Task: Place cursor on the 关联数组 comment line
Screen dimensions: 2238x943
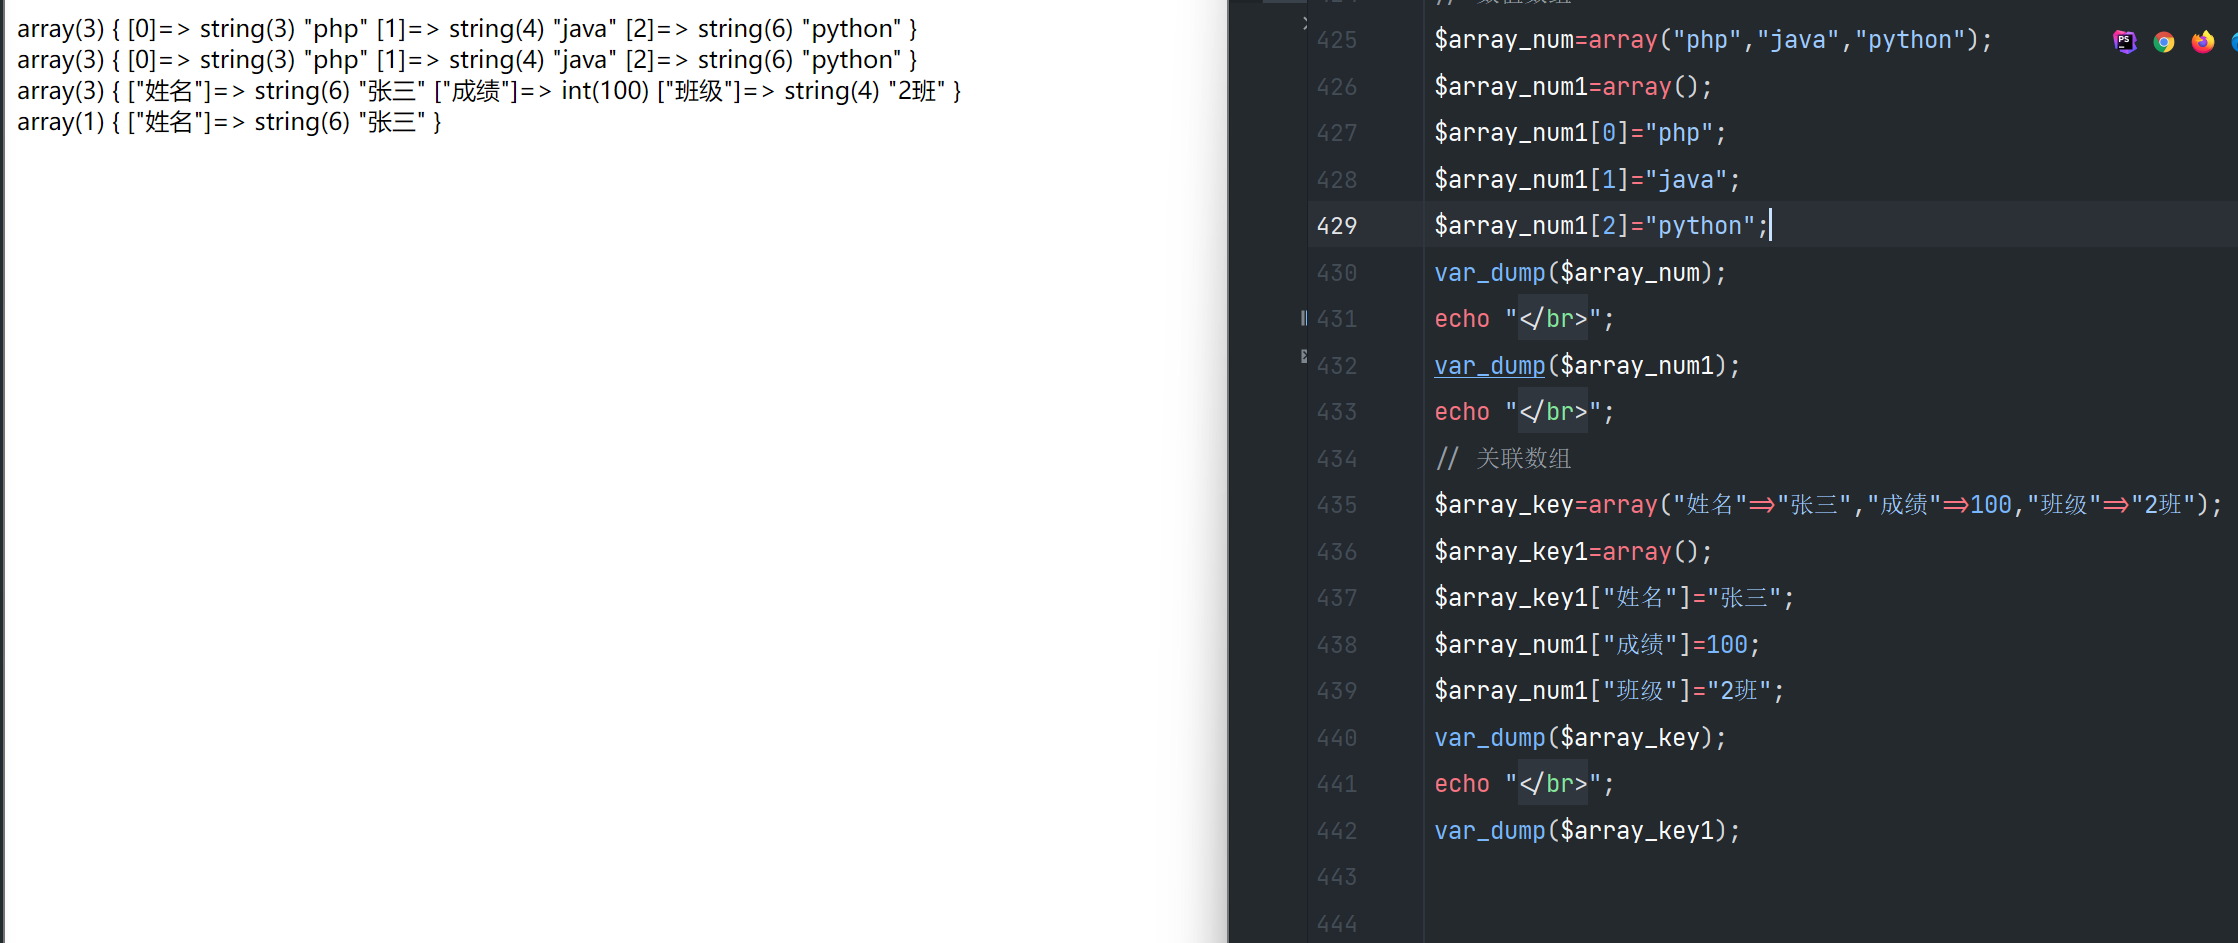Action: [x=1522, y=459]
